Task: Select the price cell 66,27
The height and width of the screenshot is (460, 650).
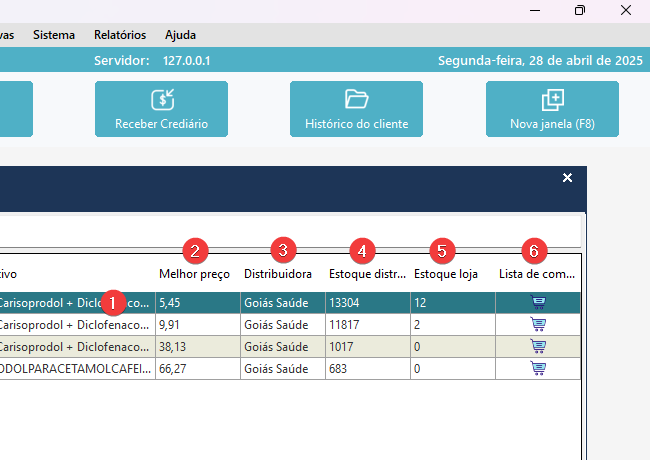Action: (198, 368)
